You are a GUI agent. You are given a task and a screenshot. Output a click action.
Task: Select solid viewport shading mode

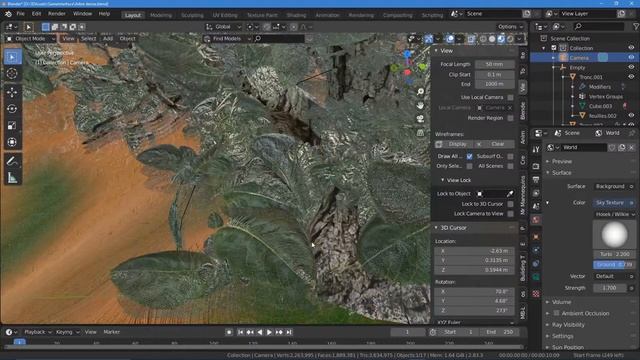492,39
